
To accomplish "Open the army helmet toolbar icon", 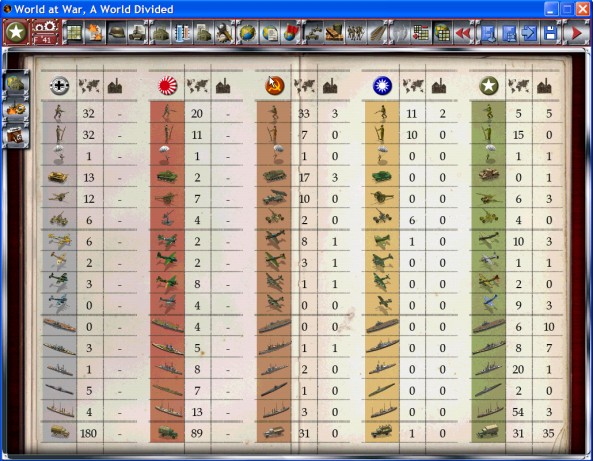I will pos(117,33).
